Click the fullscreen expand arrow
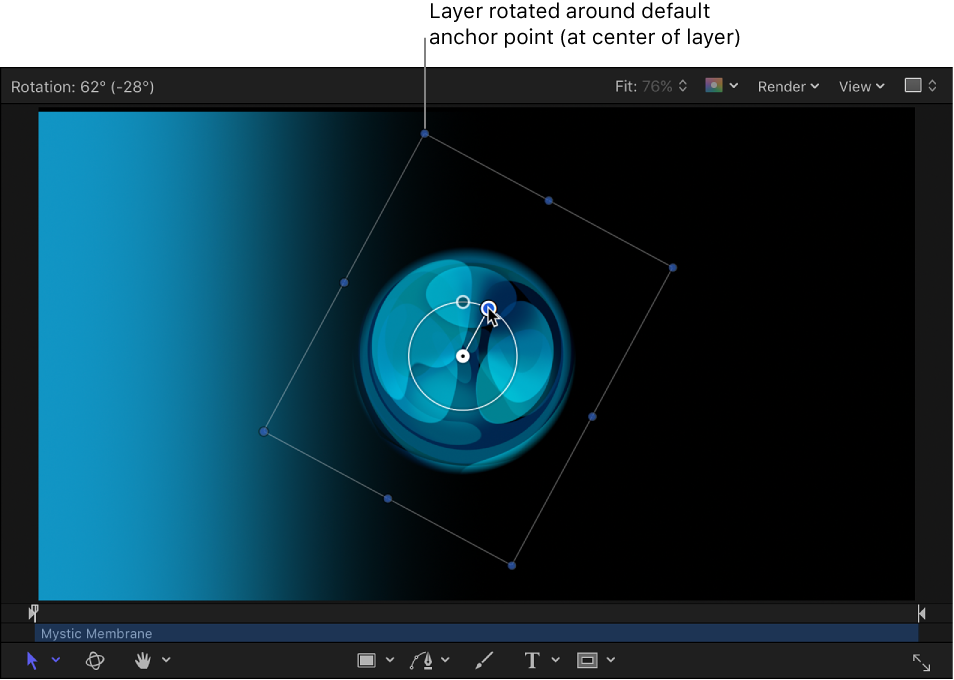This screenshot has width=954, height=680. (922, 660)
